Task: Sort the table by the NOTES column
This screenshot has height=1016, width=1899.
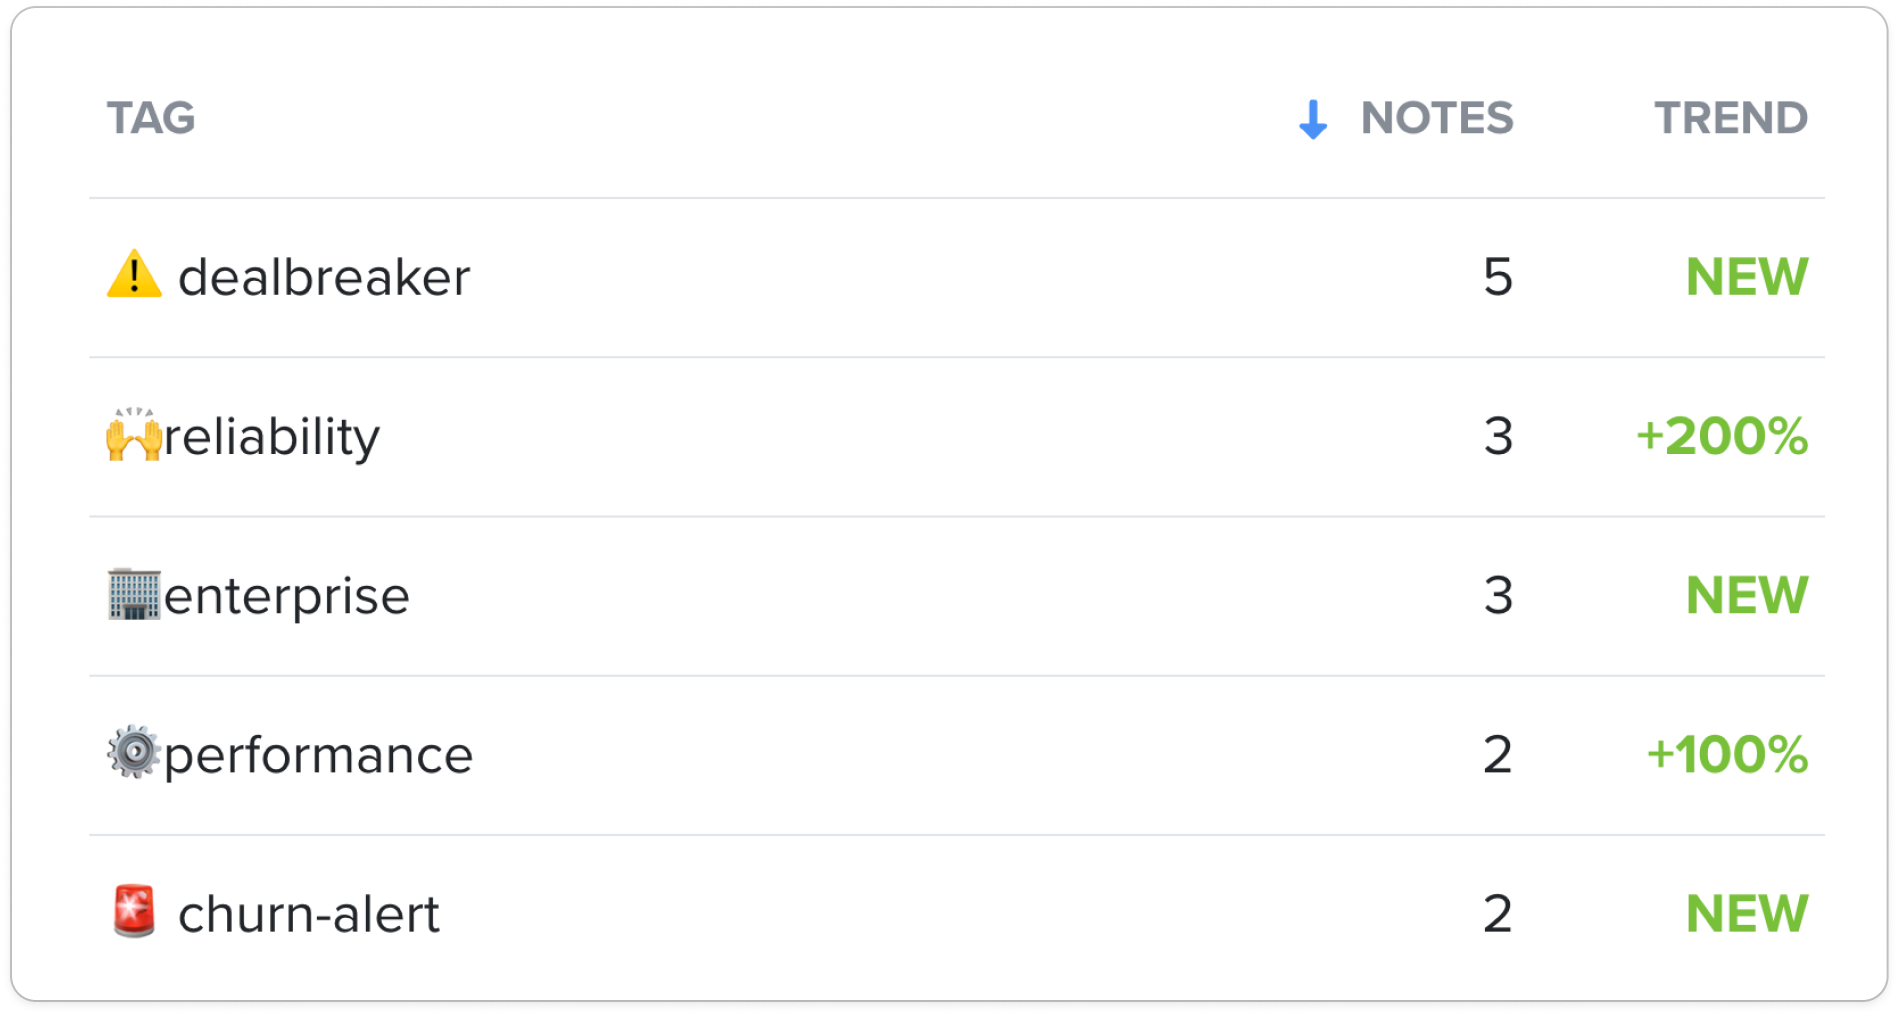Action: (x=1437, y=118)
